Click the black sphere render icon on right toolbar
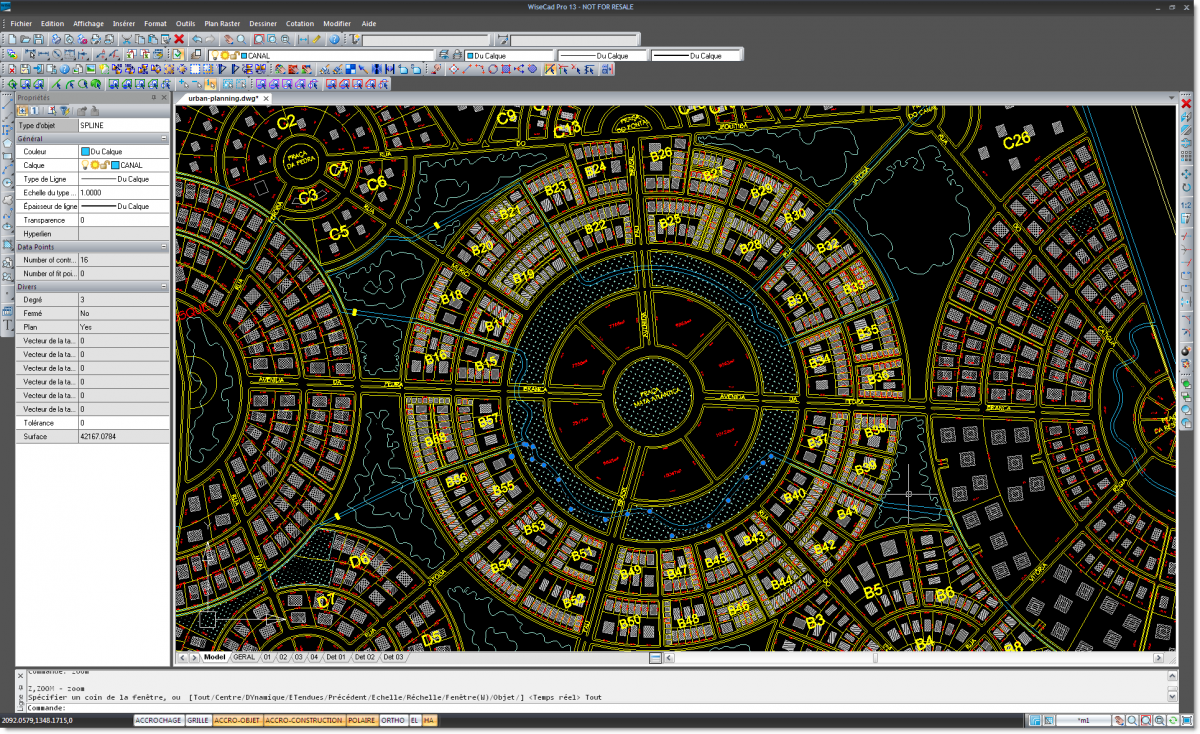This screenshot has width=1200, height=734. tap(1186, 351)
